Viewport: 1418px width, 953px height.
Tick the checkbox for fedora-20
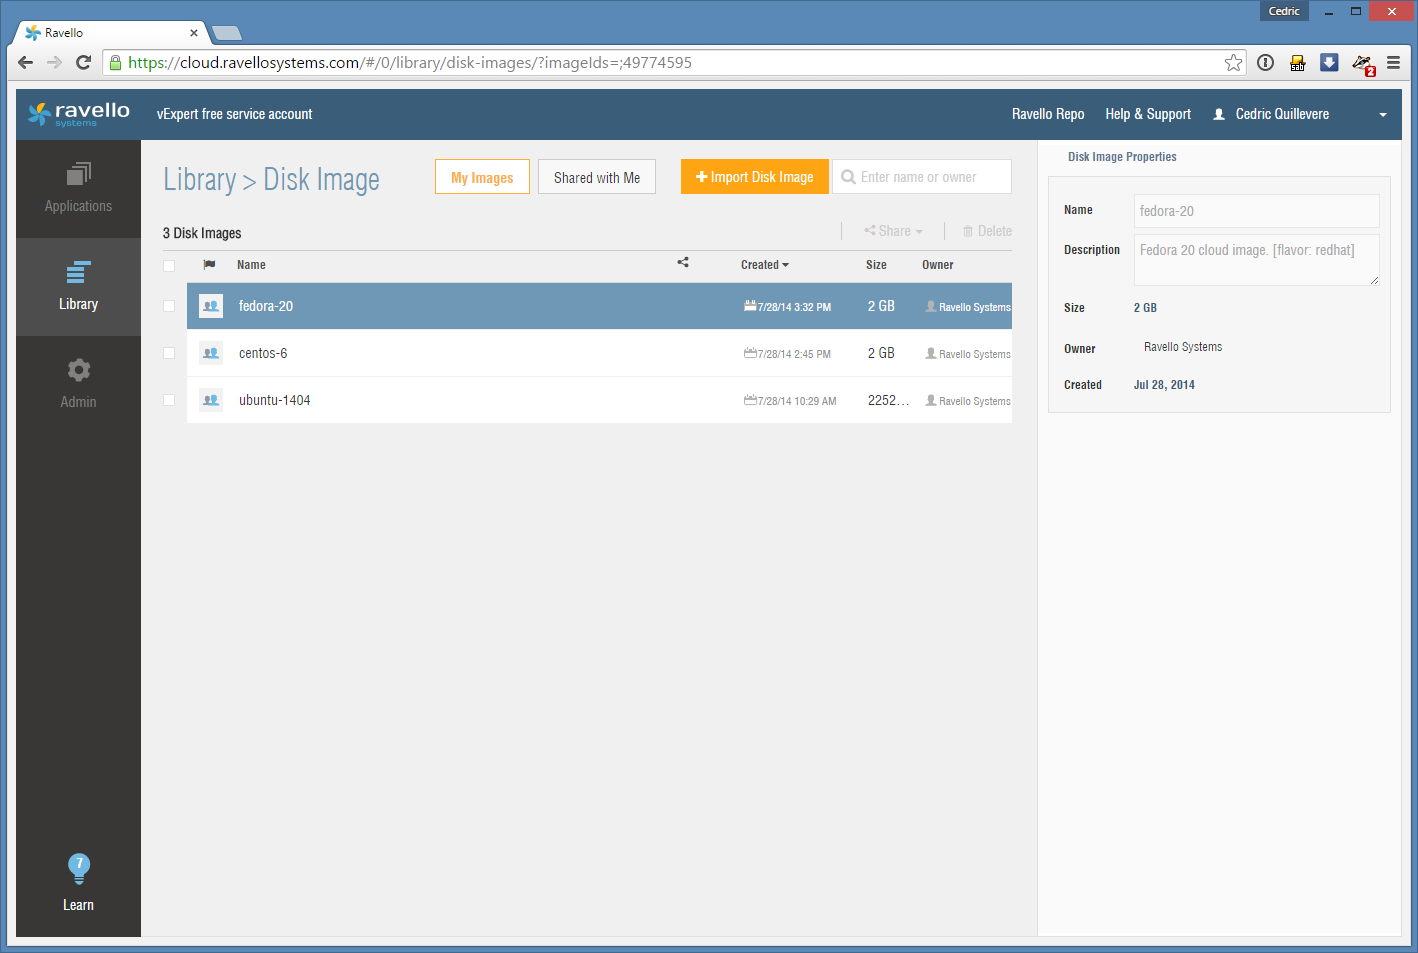pyautogui.click(x=169, y=307)
